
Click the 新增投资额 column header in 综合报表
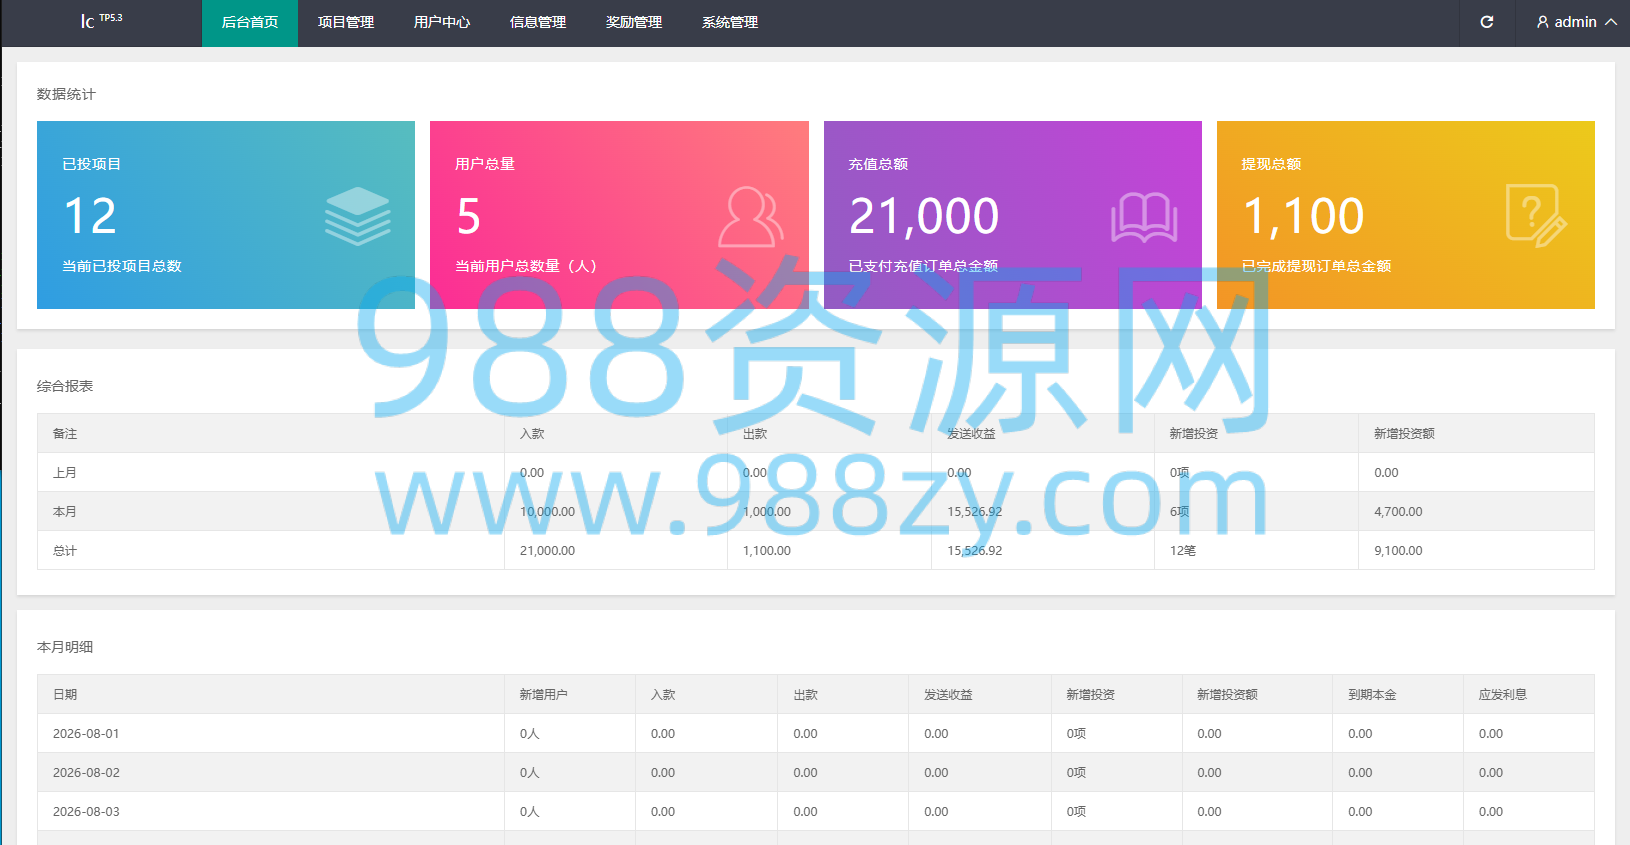pyautogui.click(x=1404, y=433)
